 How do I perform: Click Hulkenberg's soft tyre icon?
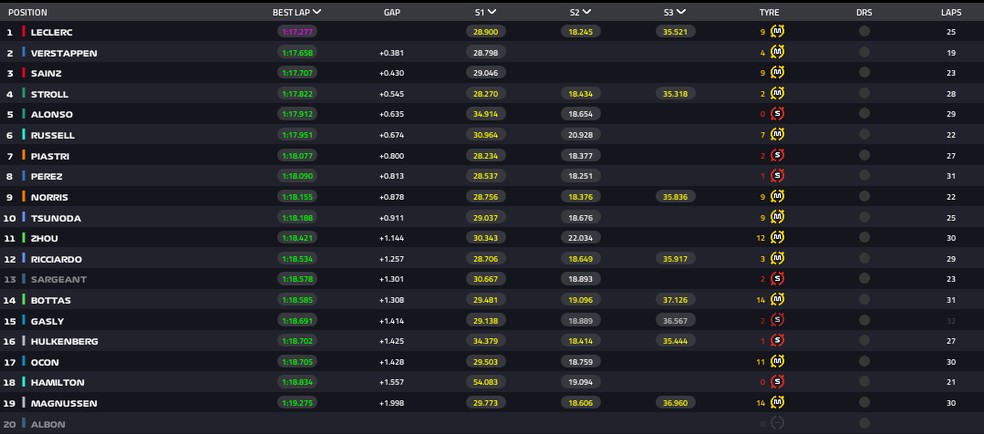tap(778, 341)
